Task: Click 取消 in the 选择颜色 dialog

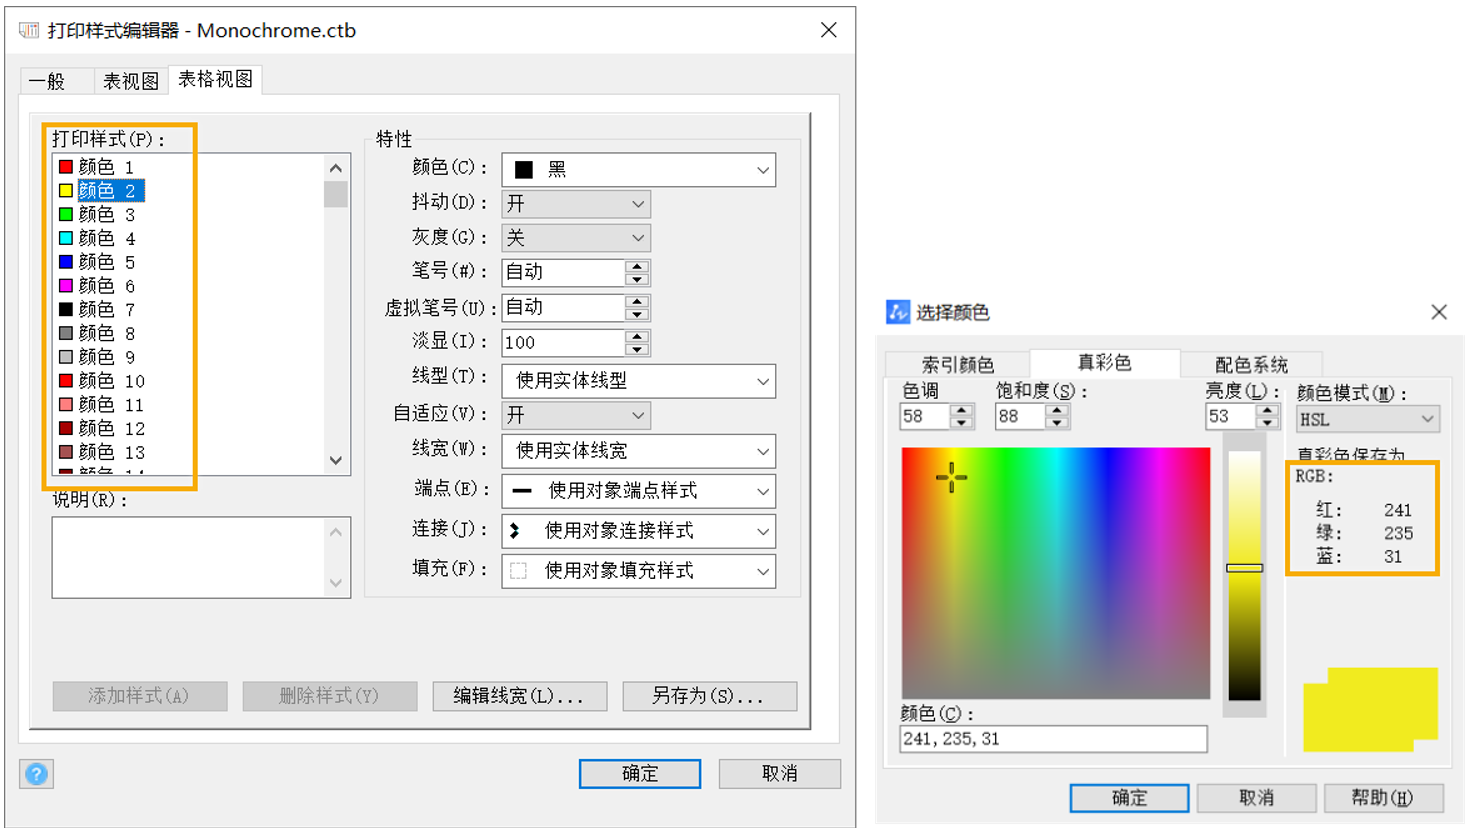Action: pyautogui.click(x=1256, y=797)
